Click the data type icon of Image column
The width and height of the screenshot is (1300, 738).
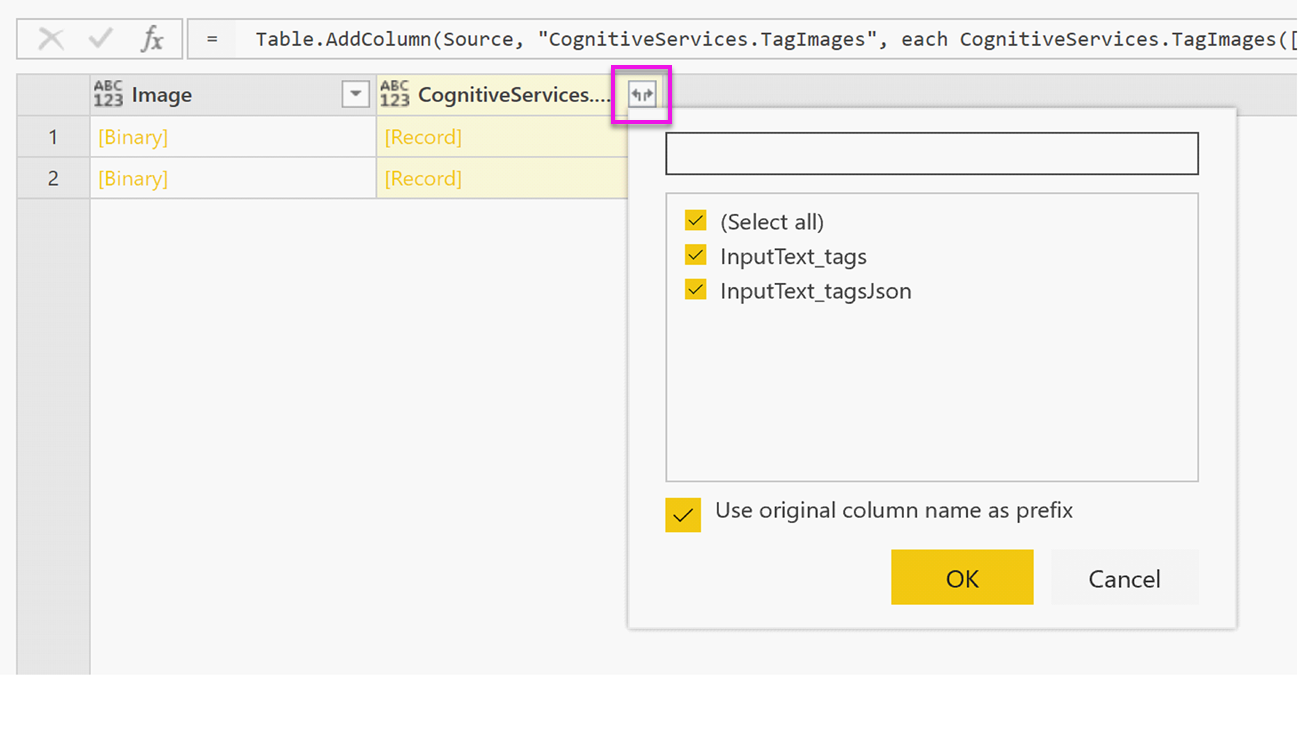pyautogui.click(x=108, y=94)
